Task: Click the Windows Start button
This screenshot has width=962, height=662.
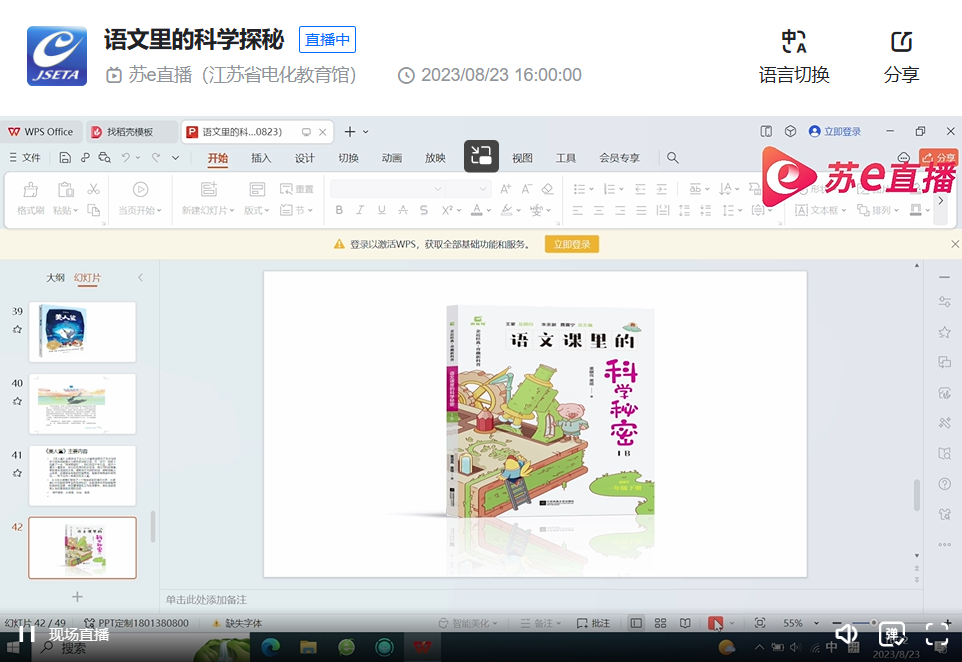Action: click(x=13, y=648)
